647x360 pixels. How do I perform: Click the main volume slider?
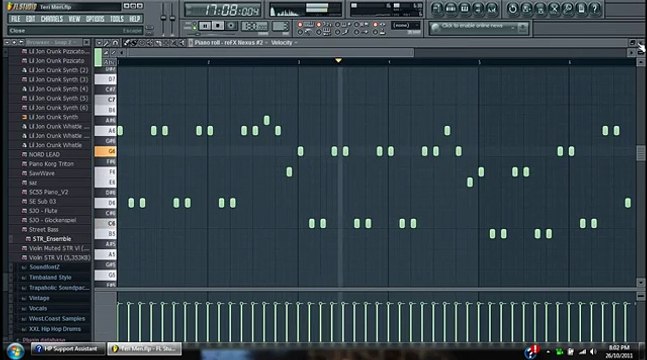pos(163,19)
